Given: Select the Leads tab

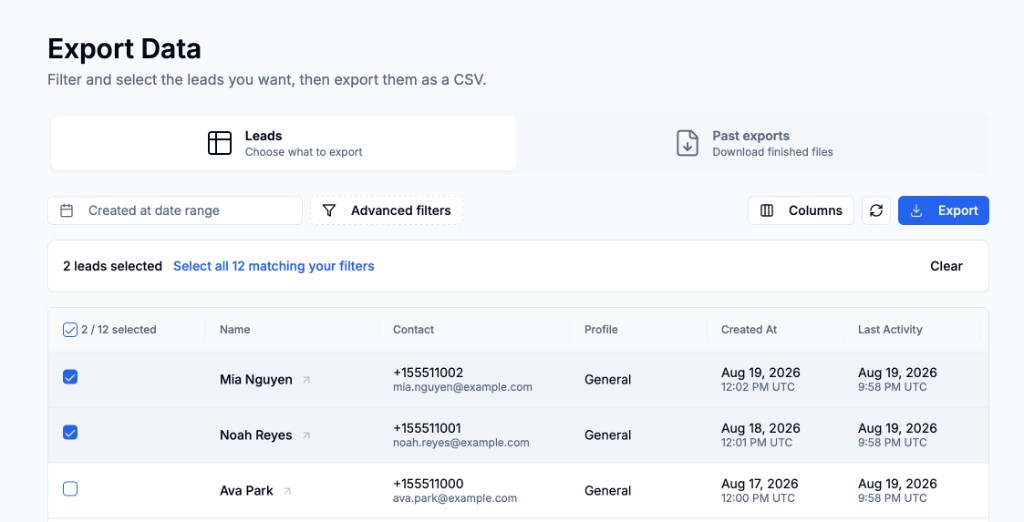Looking at the screenshot, I should (283, 143).
